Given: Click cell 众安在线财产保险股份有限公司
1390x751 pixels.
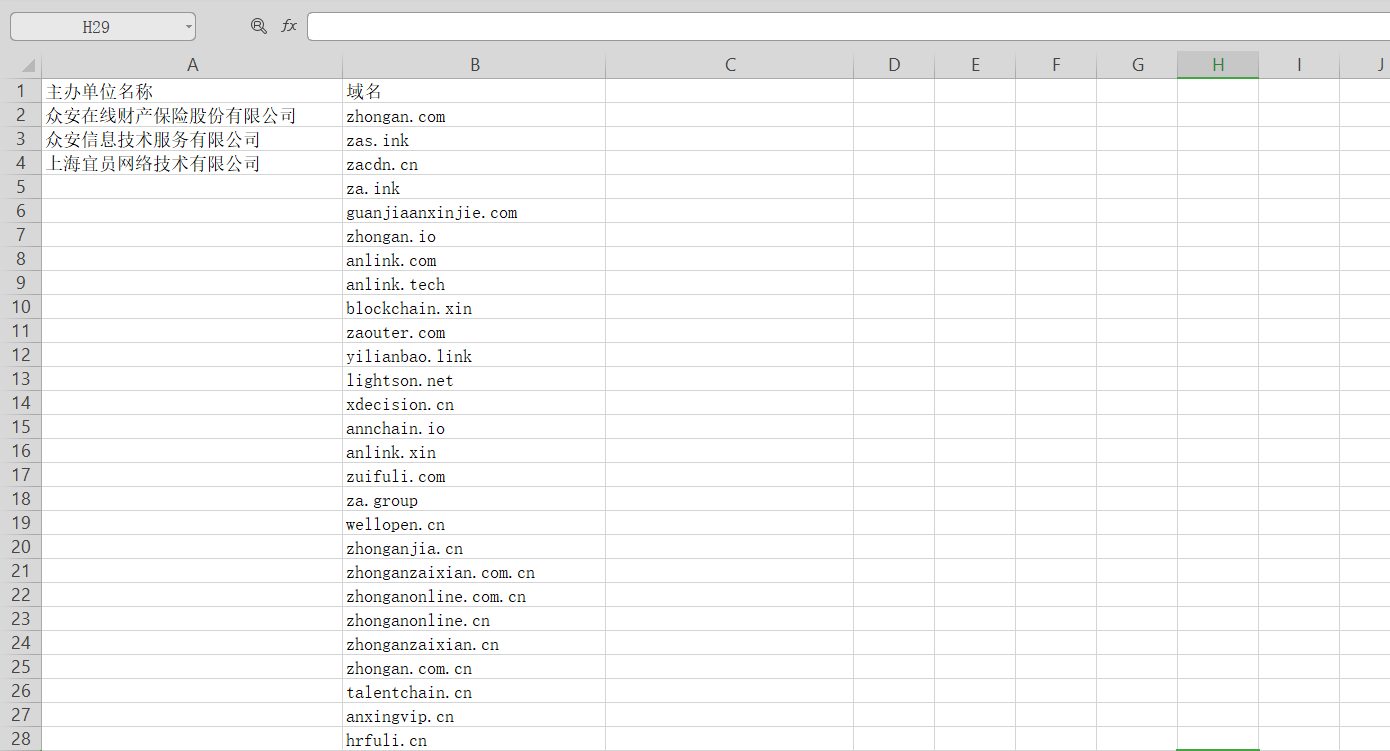Looking at the screenshot, I should pos(192,115).
